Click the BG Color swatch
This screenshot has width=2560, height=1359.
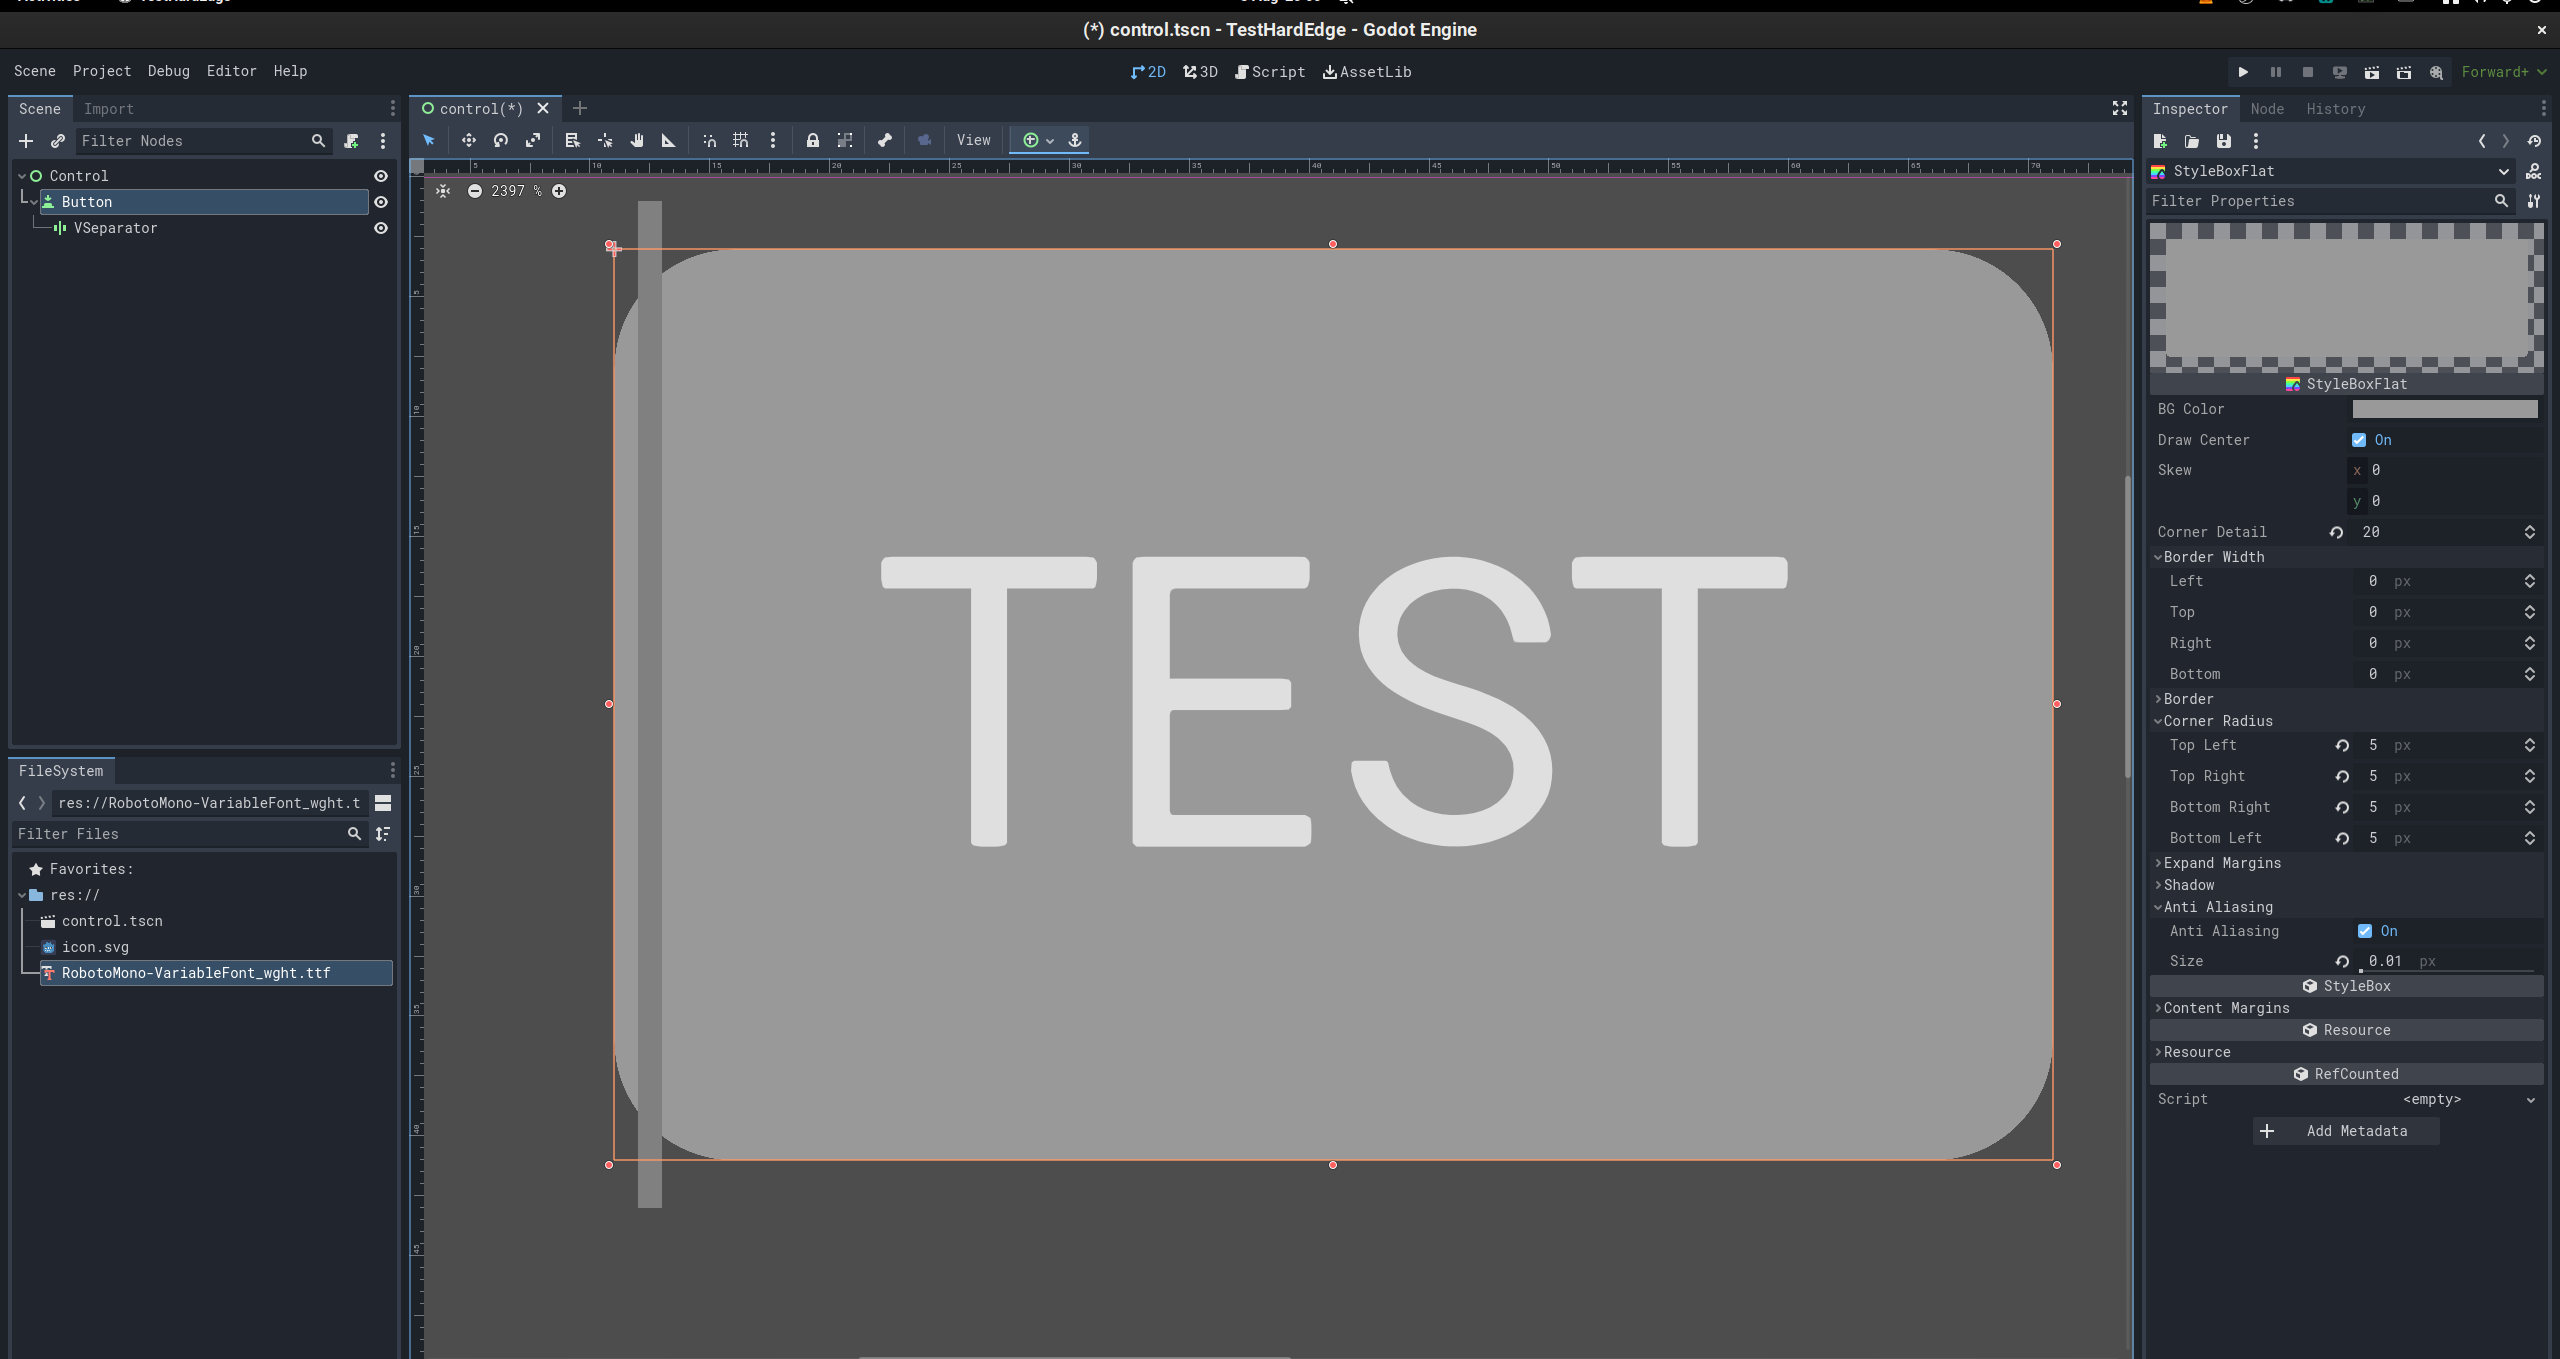pyautogui.click(x=2445, y=409)
